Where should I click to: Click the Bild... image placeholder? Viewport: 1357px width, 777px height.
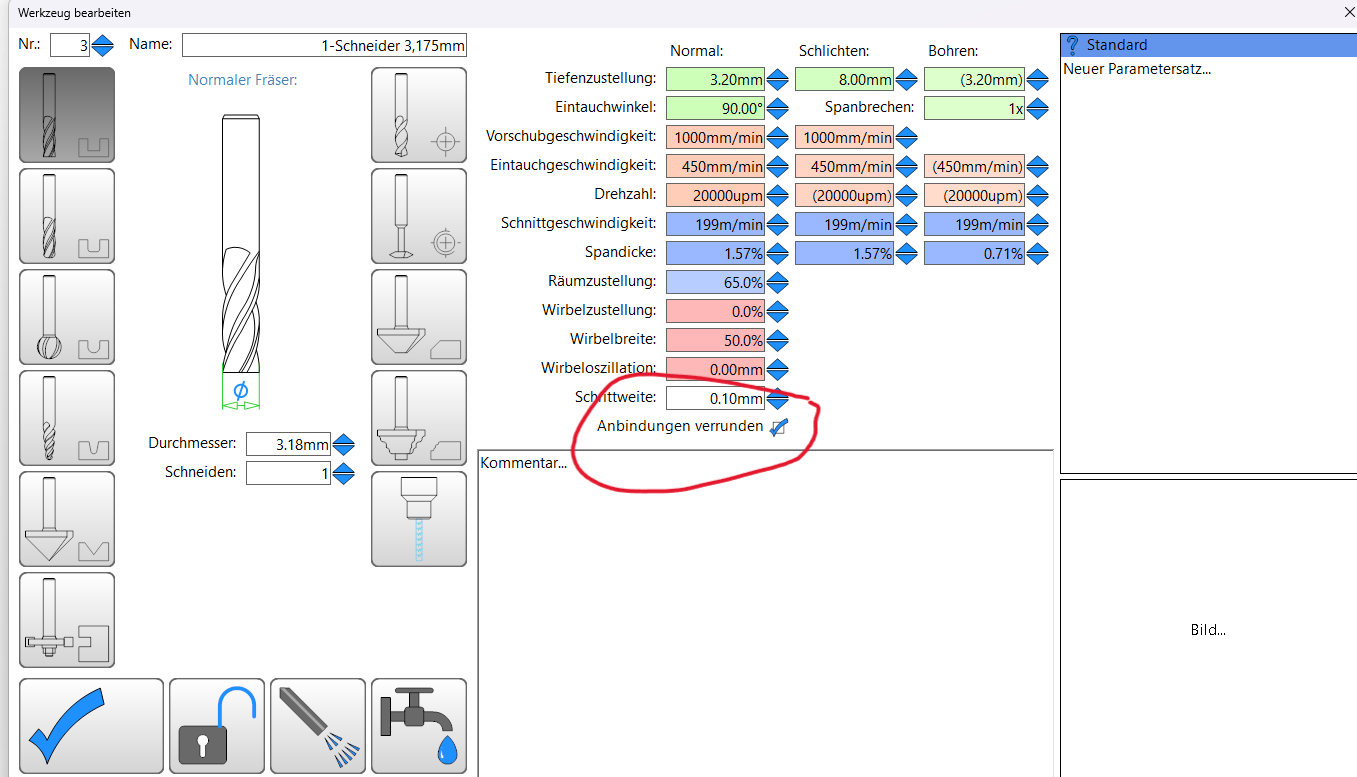pos(1207,630)
